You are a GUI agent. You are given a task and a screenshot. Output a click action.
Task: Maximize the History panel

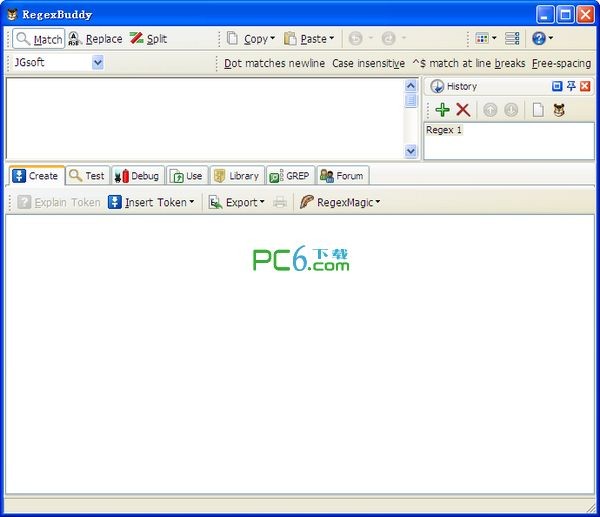tap(557, 86)
